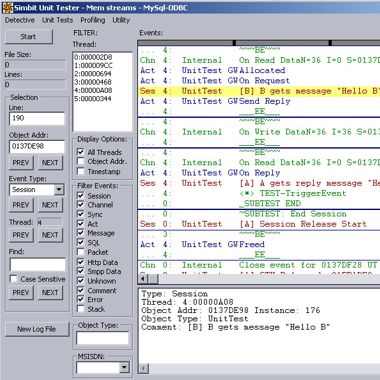Toggle the Http Data filter checkbox
380x380 pixels.
coord(81,262)
